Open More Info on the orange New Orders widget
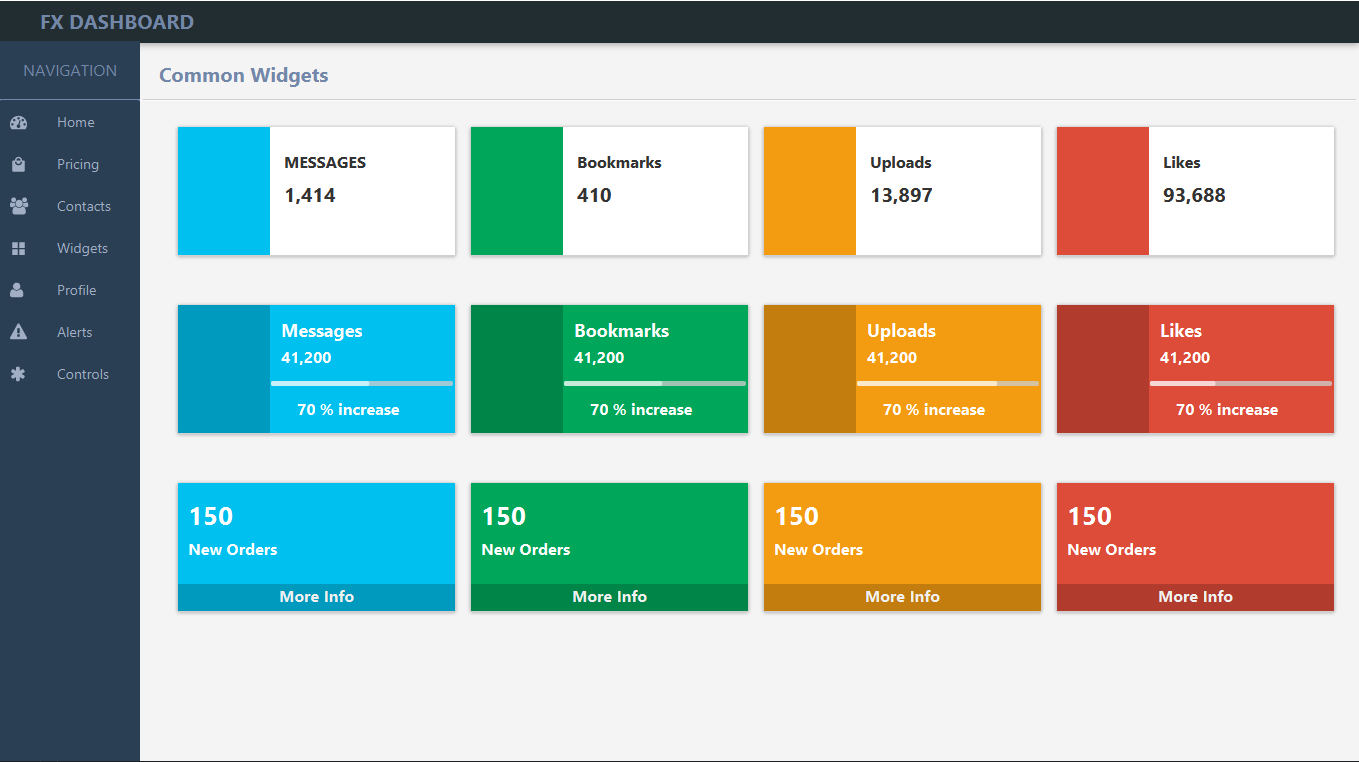This screenshot has height=762, width=1359. [x=902, y=597]
